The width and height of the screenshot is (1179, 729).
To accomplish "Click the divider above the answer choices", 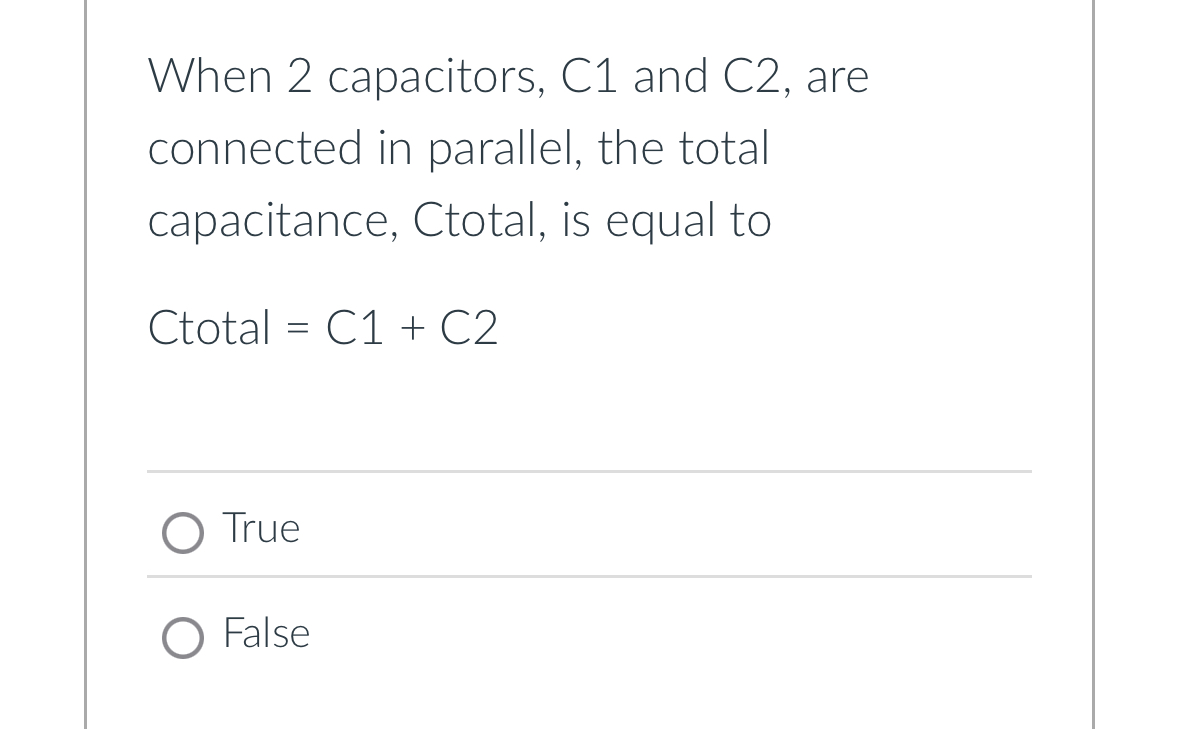I will pyautogui.click(x=589, y=474).
